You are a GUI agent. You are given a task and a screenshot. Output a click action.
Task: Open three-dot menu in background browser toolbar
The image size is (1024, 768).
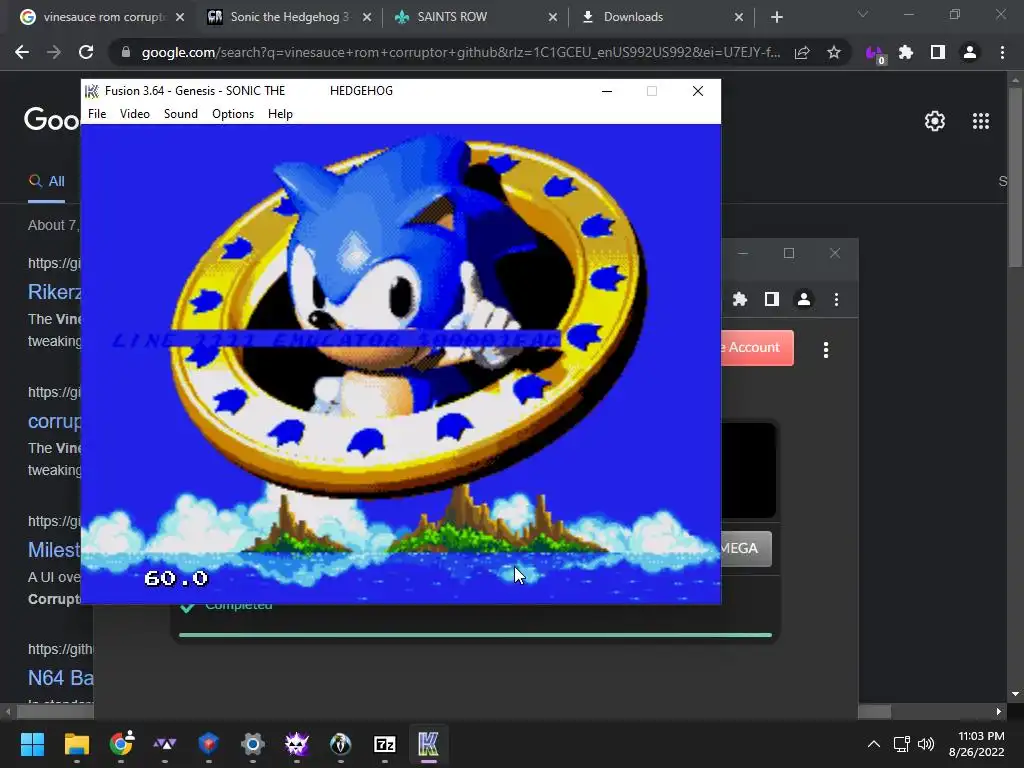click(x=836, y=299)
